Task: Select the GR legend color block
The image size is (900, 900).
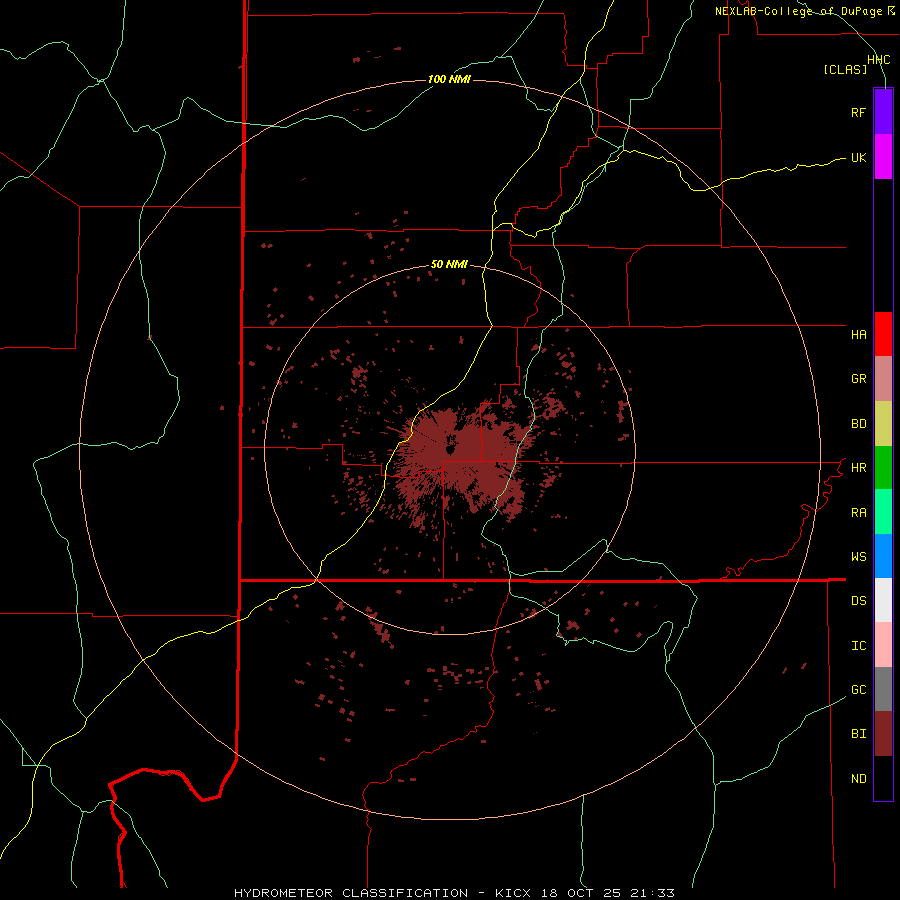Action: click(x=883, y=379)
